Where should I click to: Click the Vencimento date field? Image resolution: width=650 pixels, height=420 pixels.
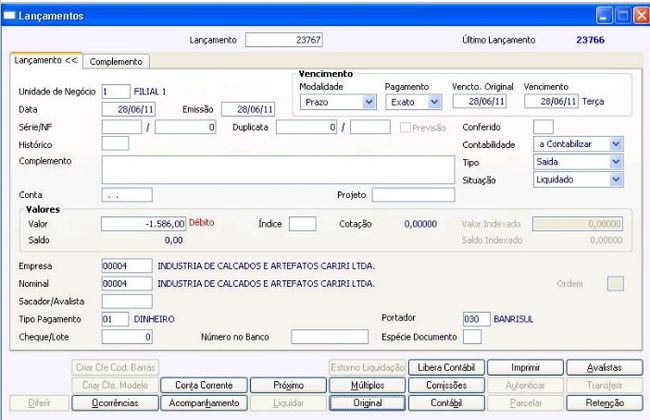pyautogui.click(x=551, y=101)
